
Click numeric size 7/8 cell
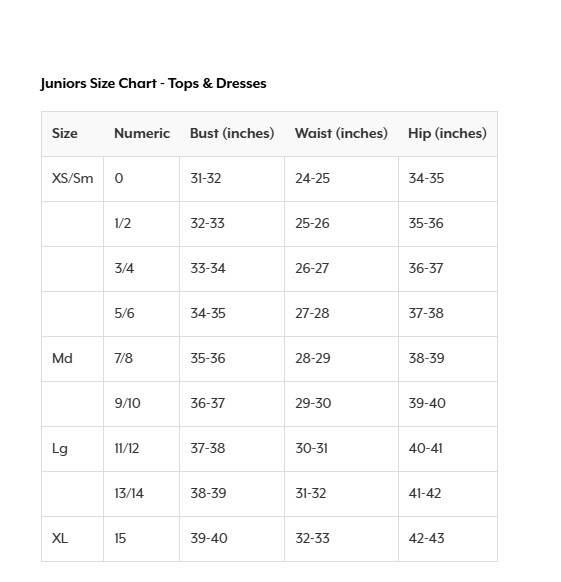[141, 359]
